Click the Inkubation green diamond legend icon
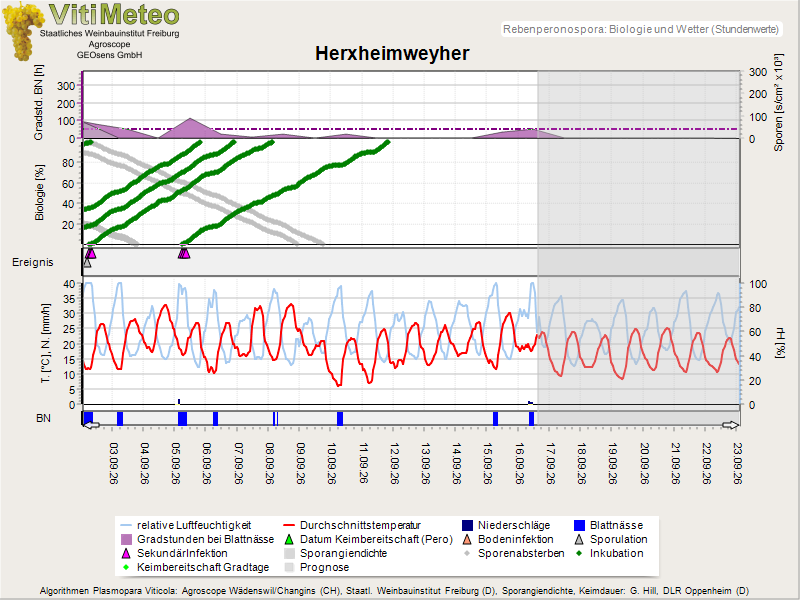The height and width of the screenshot is (600, 800). click(x=579, y=553)
